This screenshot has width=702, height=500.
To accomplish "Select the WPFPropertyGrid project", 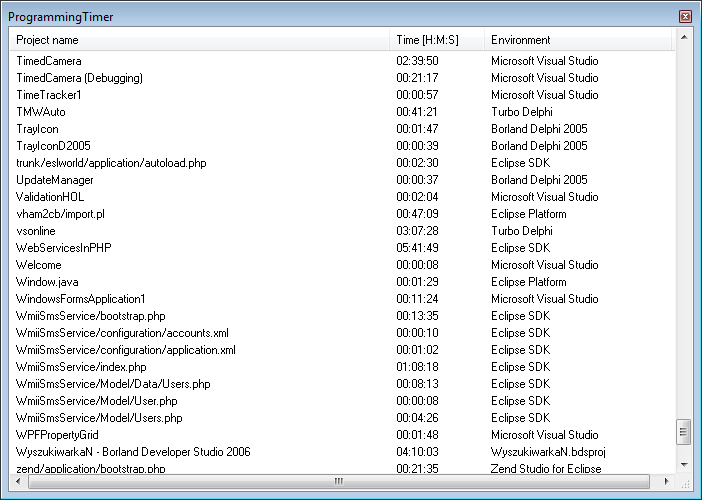I will (342, 435).
